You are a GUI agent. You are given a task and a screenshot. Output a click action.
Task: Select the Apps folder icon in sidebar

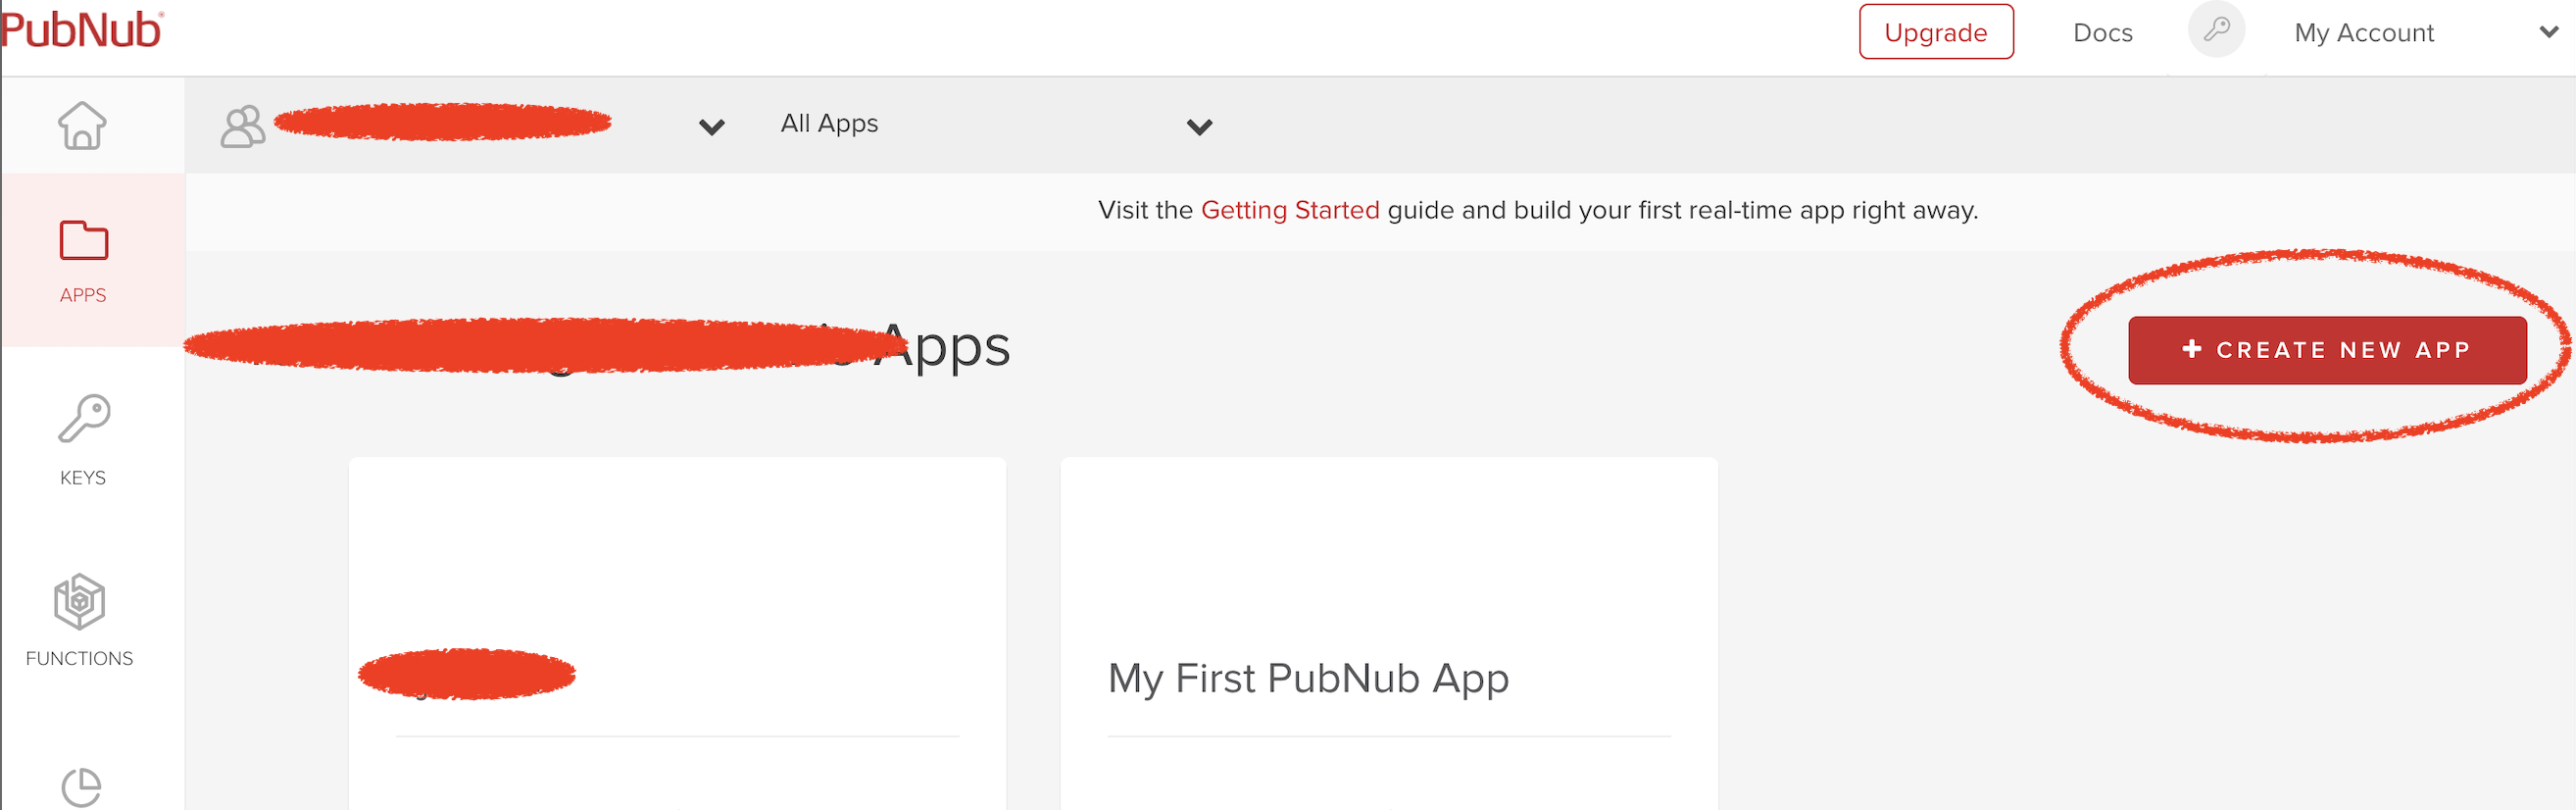click(x=84, y=241)
